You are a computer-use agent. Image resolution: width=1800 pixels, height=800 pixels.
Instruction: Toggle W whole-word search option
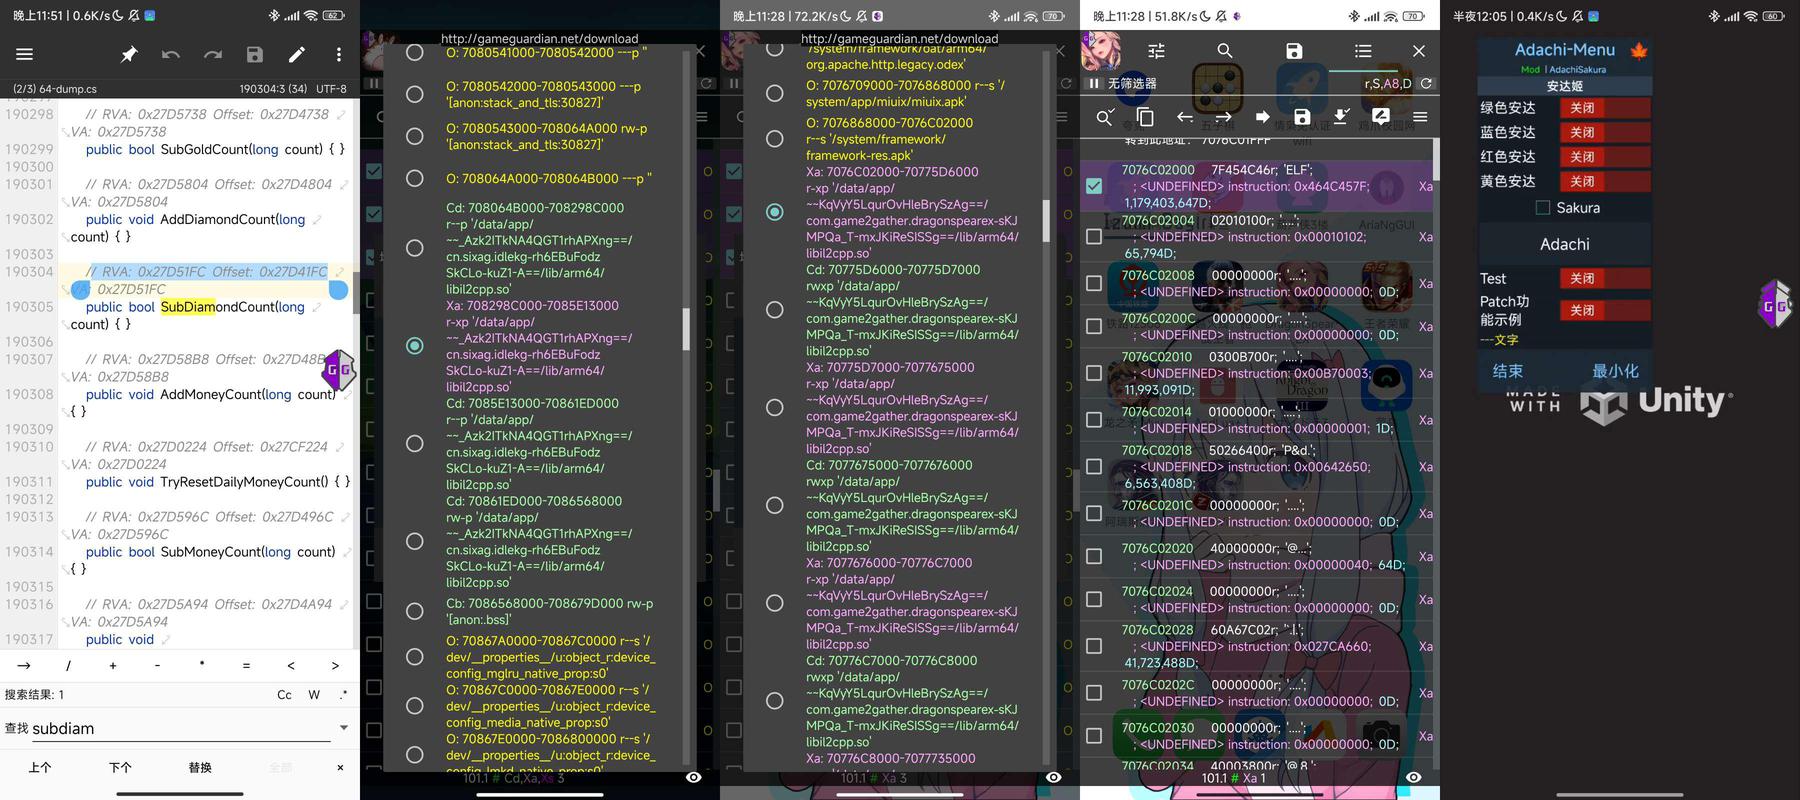click(314, 695)
